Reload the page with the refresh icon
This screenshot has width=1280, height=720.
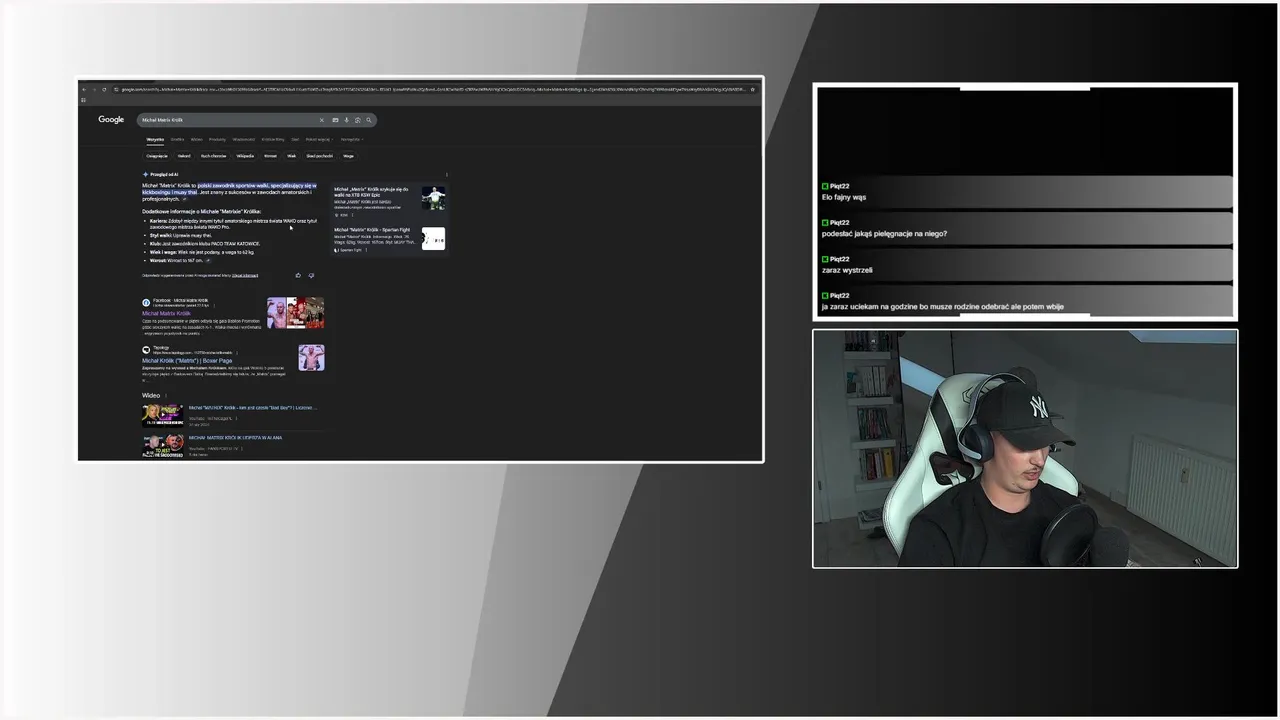point(104,90)
